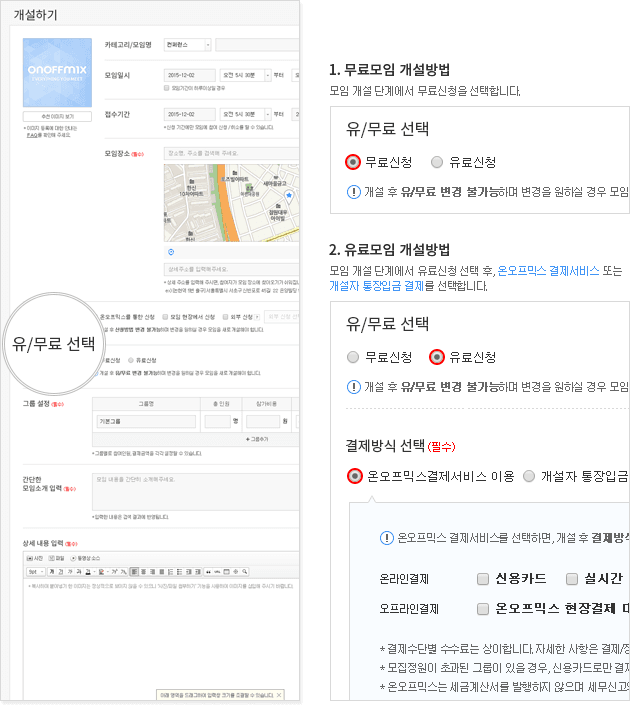This screenshot has height=705, width=630.
Task: Click the increase indent icon in editor
Action: 197,572
